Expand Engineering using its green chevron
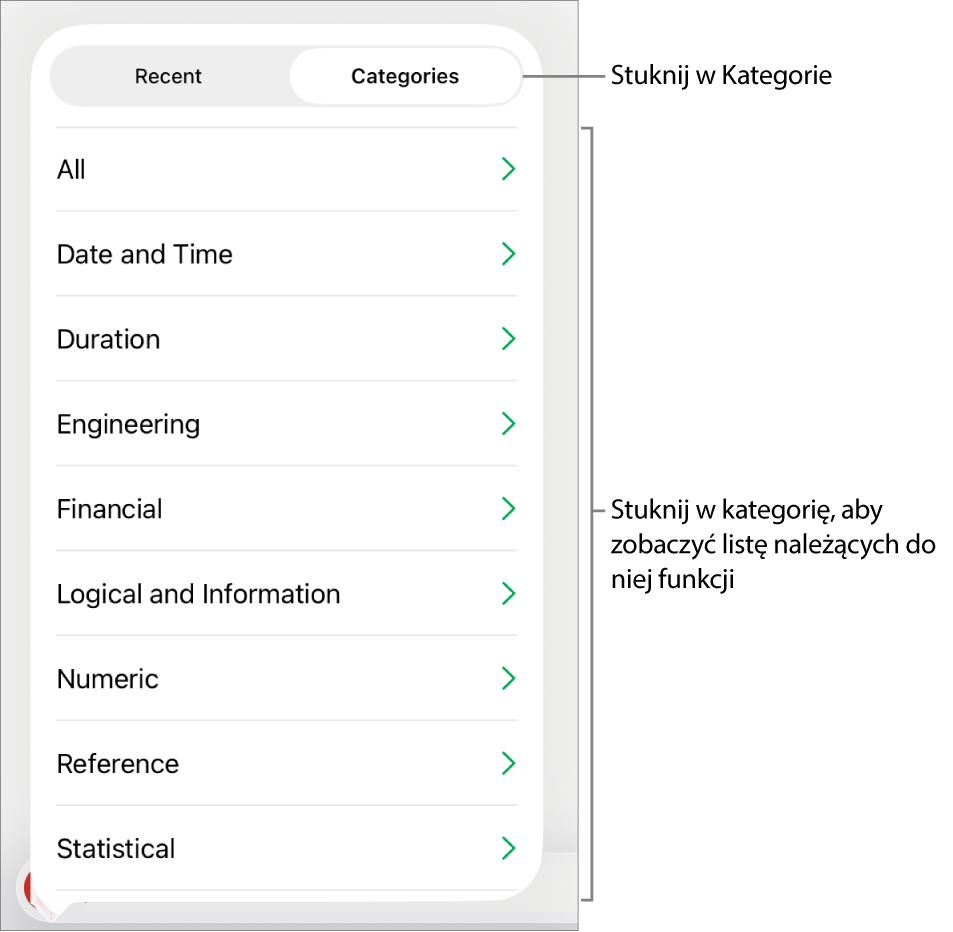Viewport: 953px width, 932px height. pos(508,424)
